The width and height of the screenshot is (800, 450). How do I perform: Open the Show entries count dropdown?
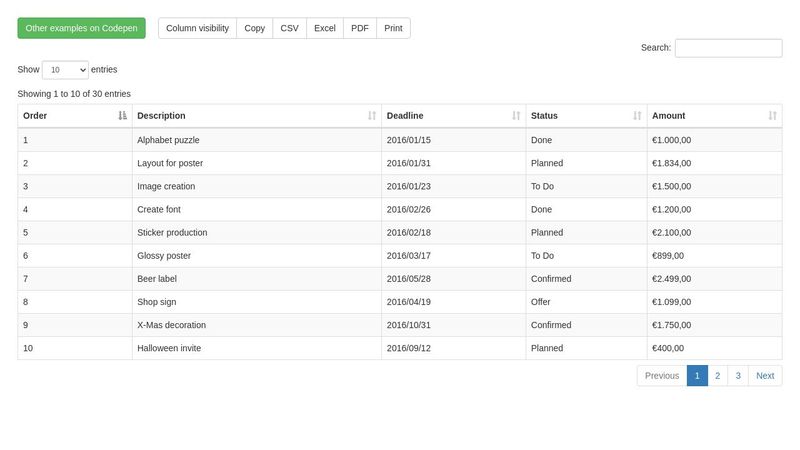65,70
